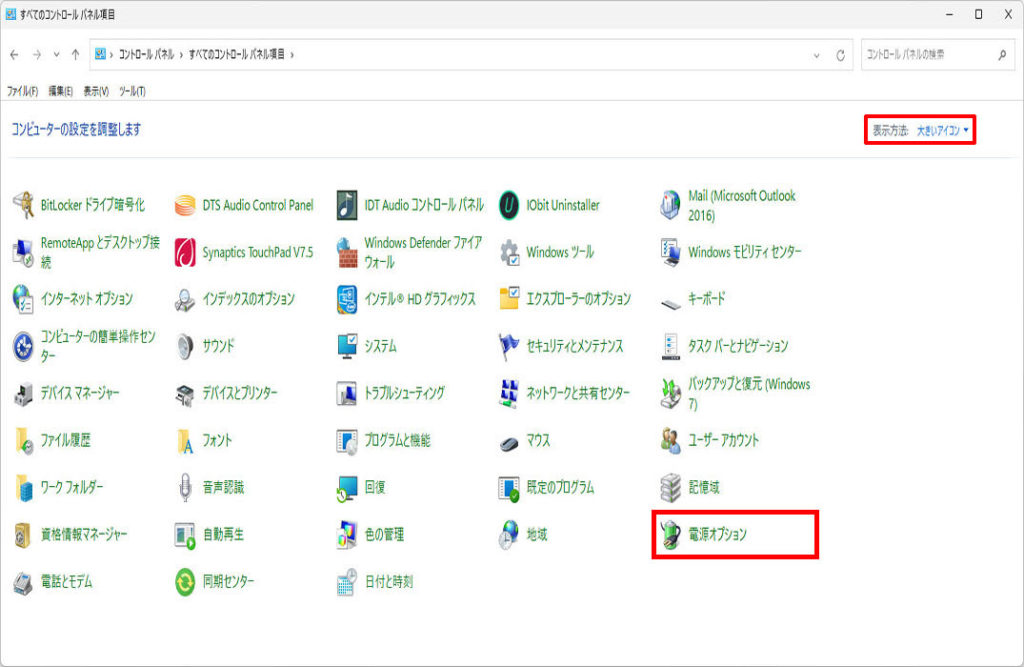Open the ツール(T) menu
Screen dimensions: 1024x667
[132, 91]
